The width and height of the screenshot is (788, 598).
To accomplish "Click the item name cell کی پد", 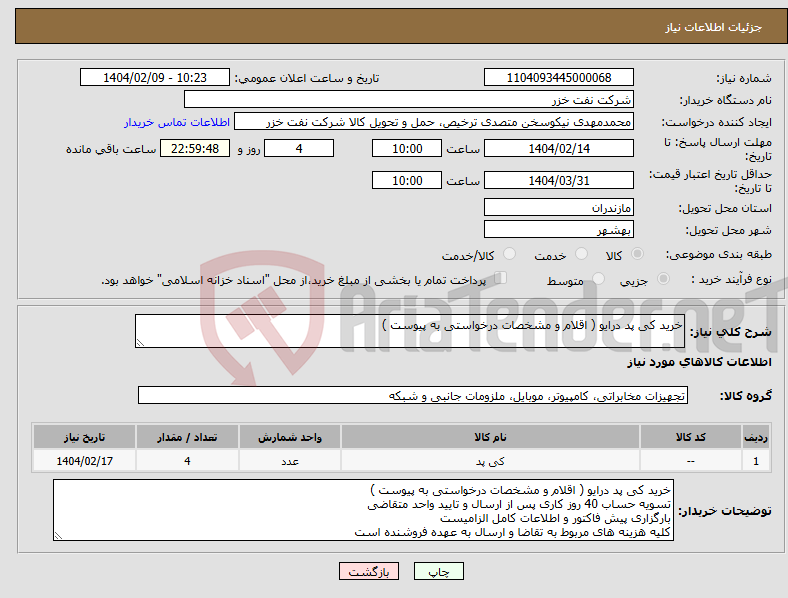I will (490, 461).
